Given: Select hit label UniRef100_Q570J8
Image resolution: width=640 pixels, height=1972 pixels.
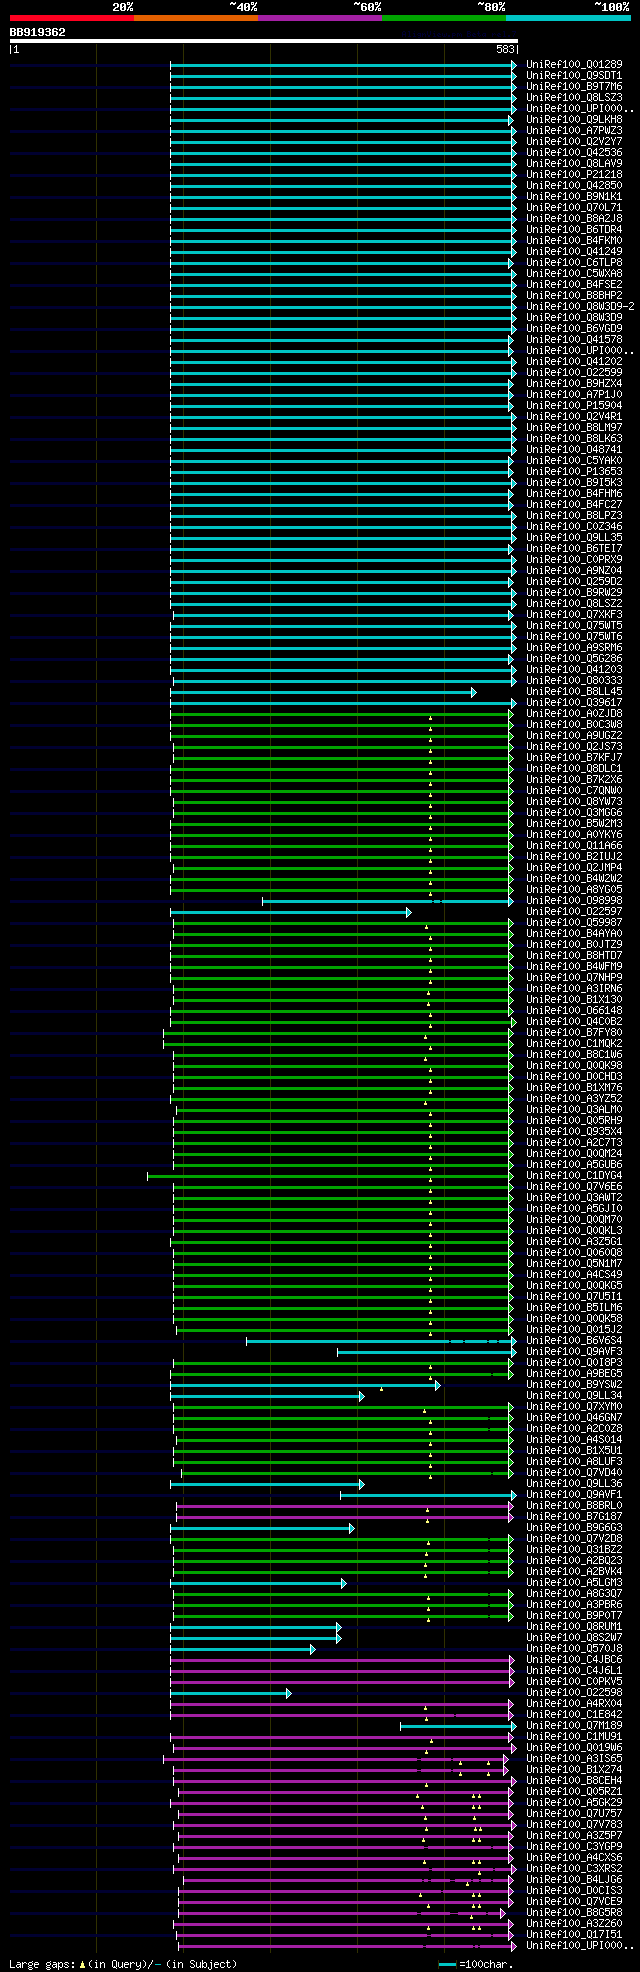Looking at the screenshot, I should pos(574,1648).
